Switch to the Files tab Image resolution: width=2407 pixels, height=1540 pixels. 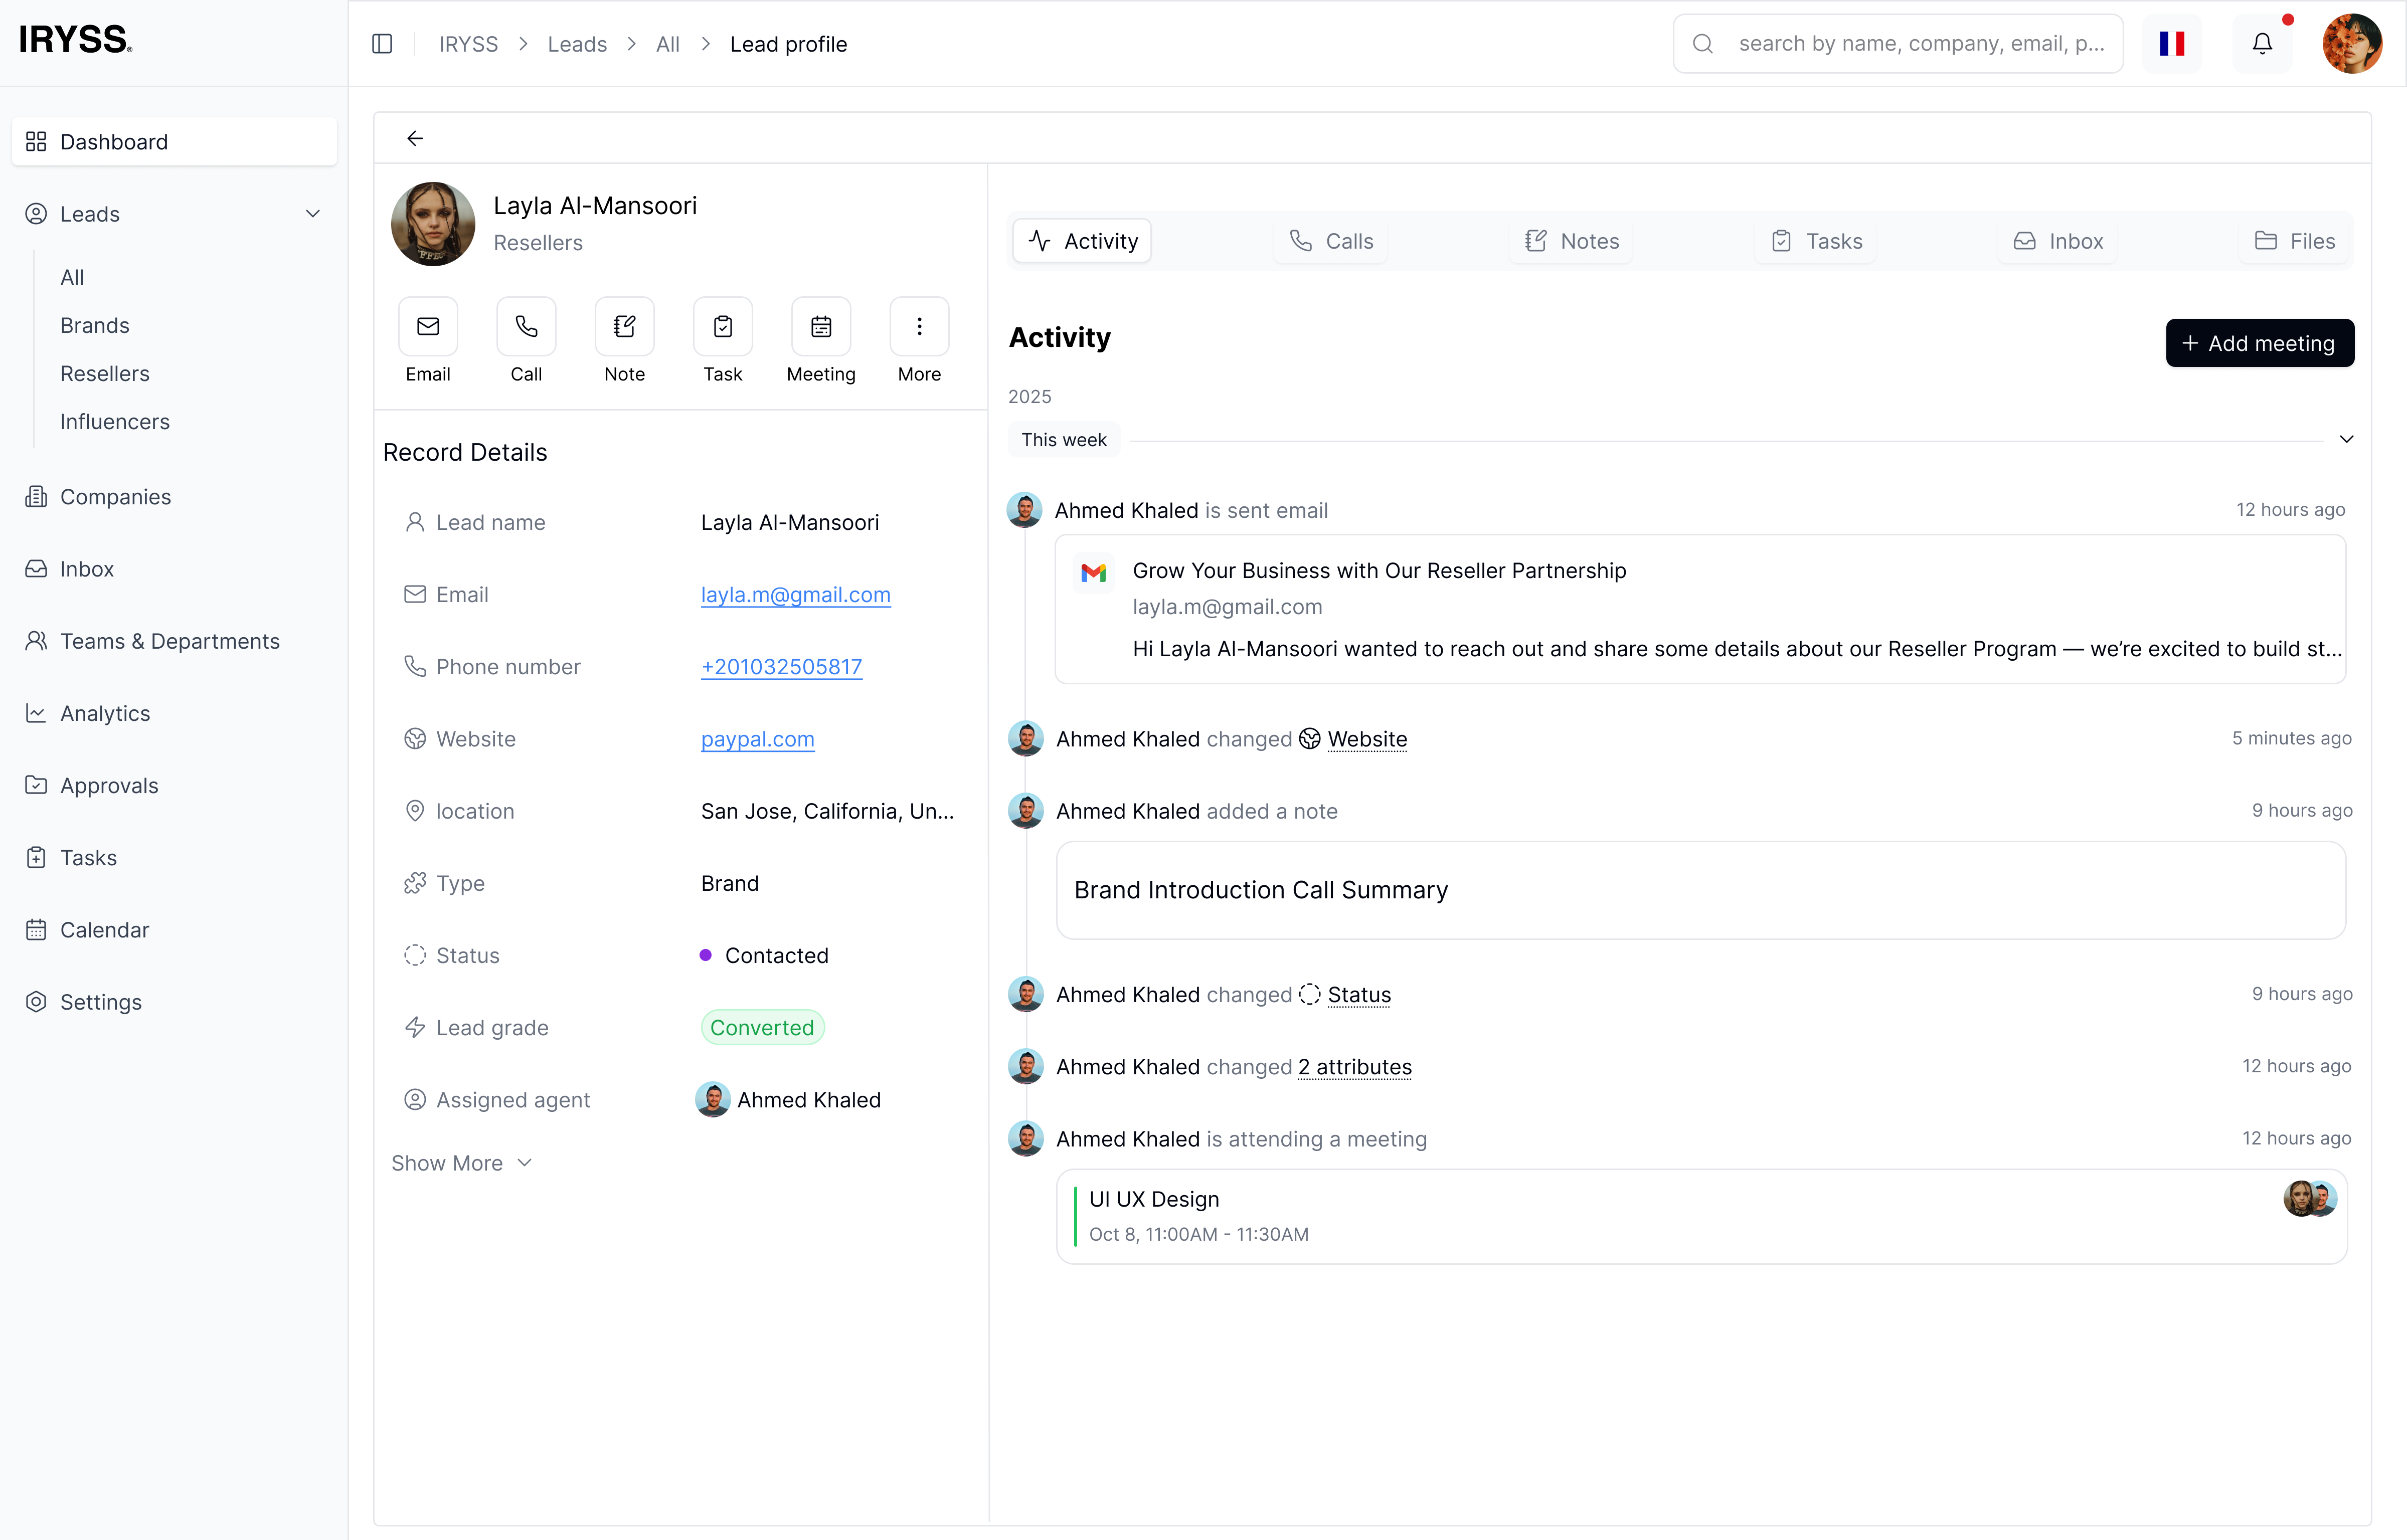[x=2294, y=241]
